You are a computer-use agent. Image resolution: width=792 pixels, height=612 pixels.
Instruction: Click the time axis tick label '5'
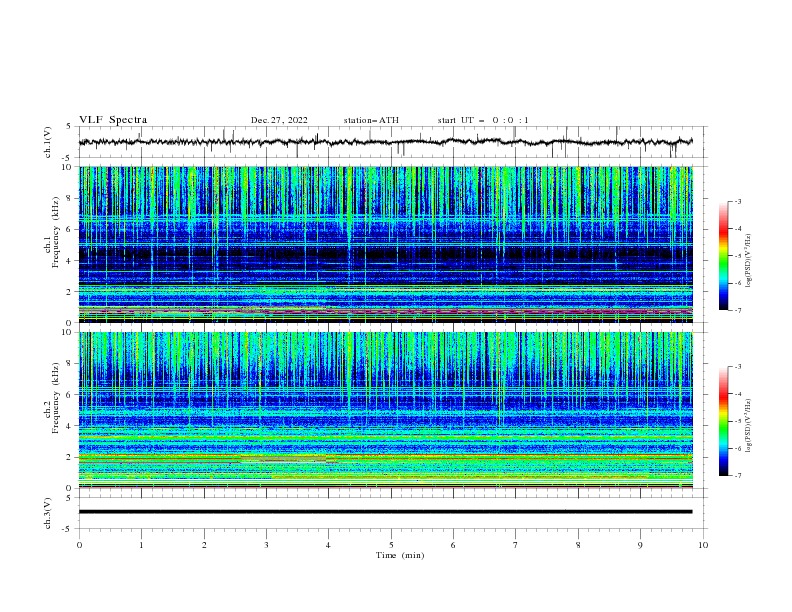pos(391,545)
